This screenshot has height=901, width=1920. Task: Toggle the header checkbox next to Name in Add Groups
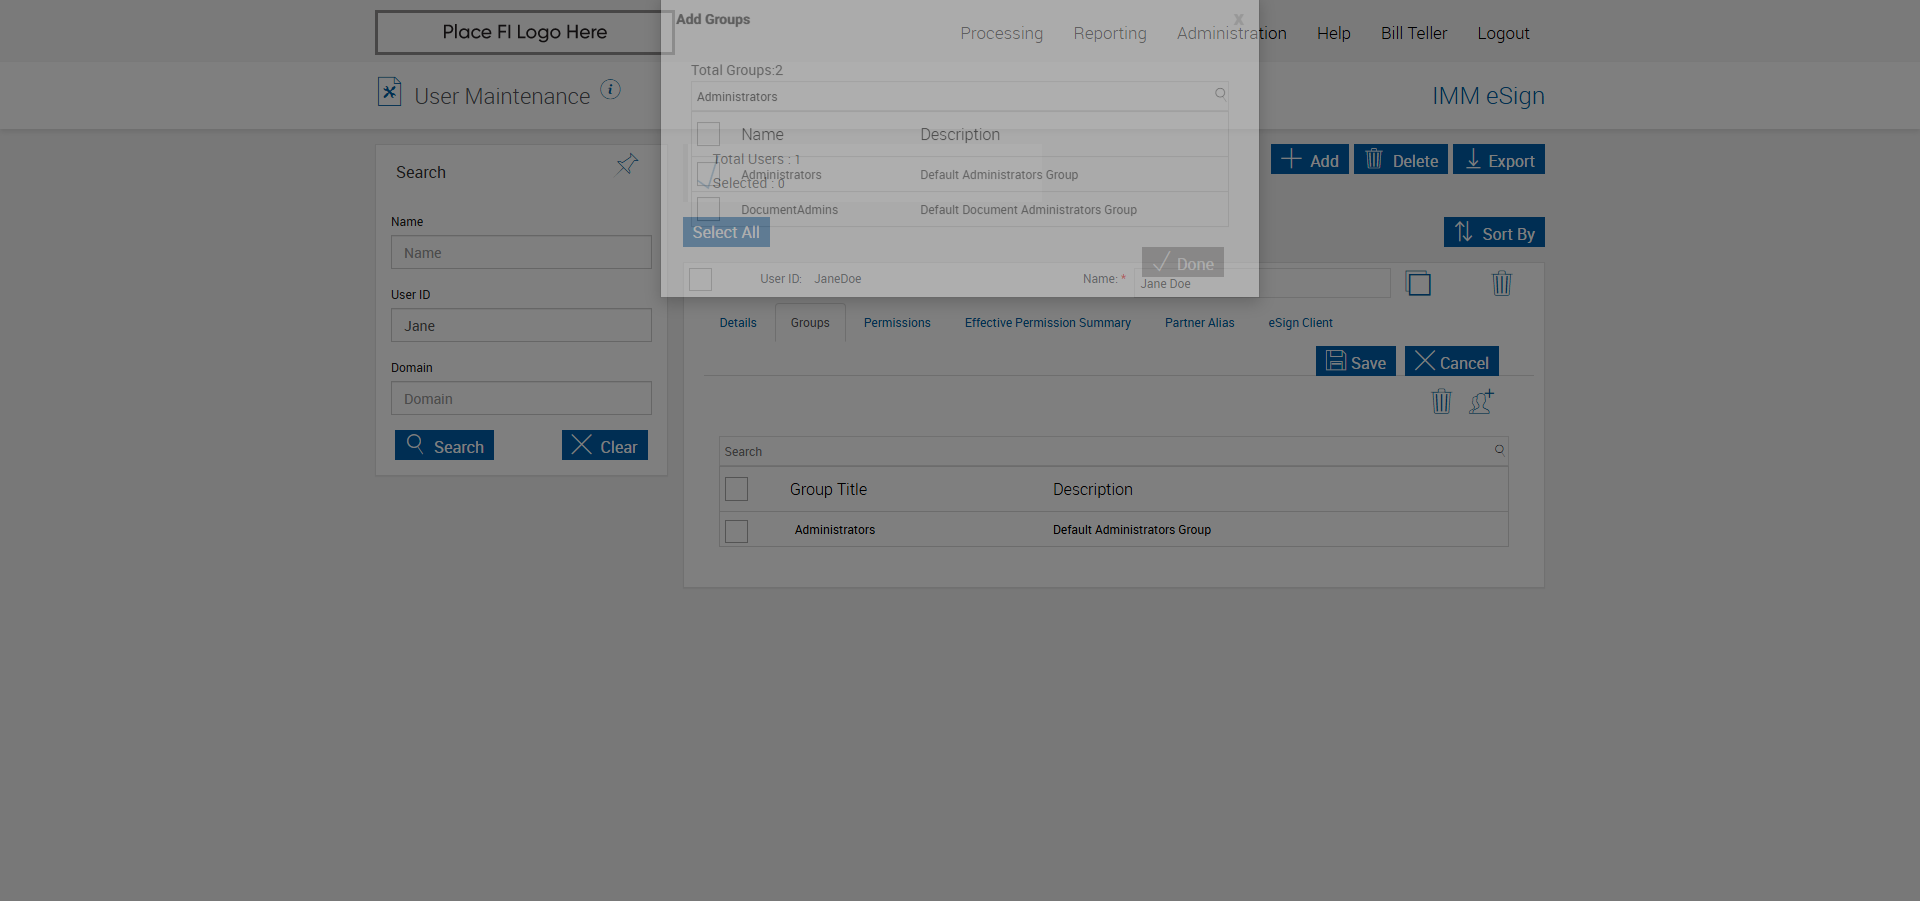tap(708, 134)
